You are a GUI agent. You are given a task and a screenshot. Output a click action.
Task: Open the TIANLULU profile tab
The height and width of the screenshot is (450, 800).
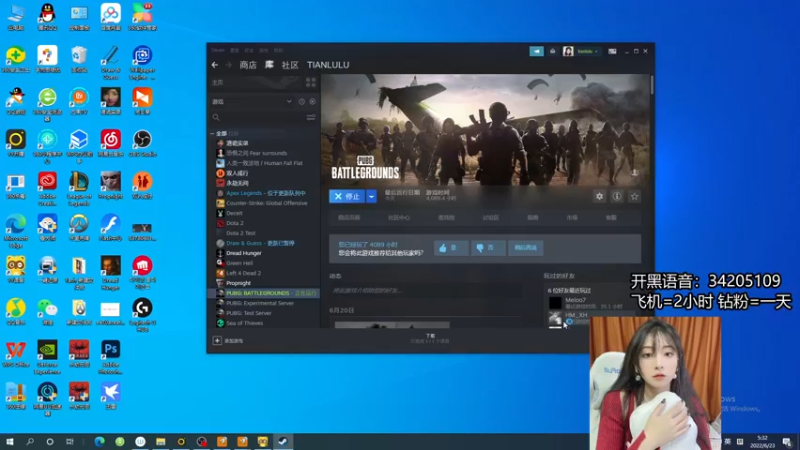tap(328, 65)
